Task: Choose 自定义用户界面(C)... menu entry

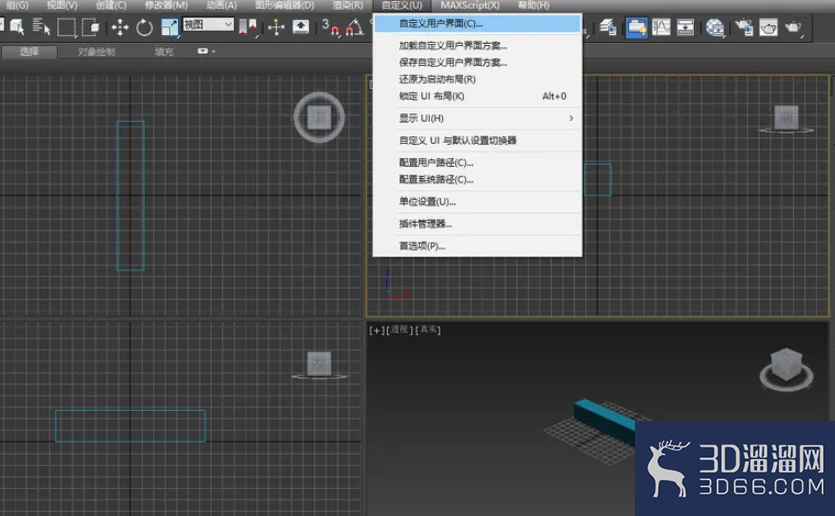Action: [477, 23]
